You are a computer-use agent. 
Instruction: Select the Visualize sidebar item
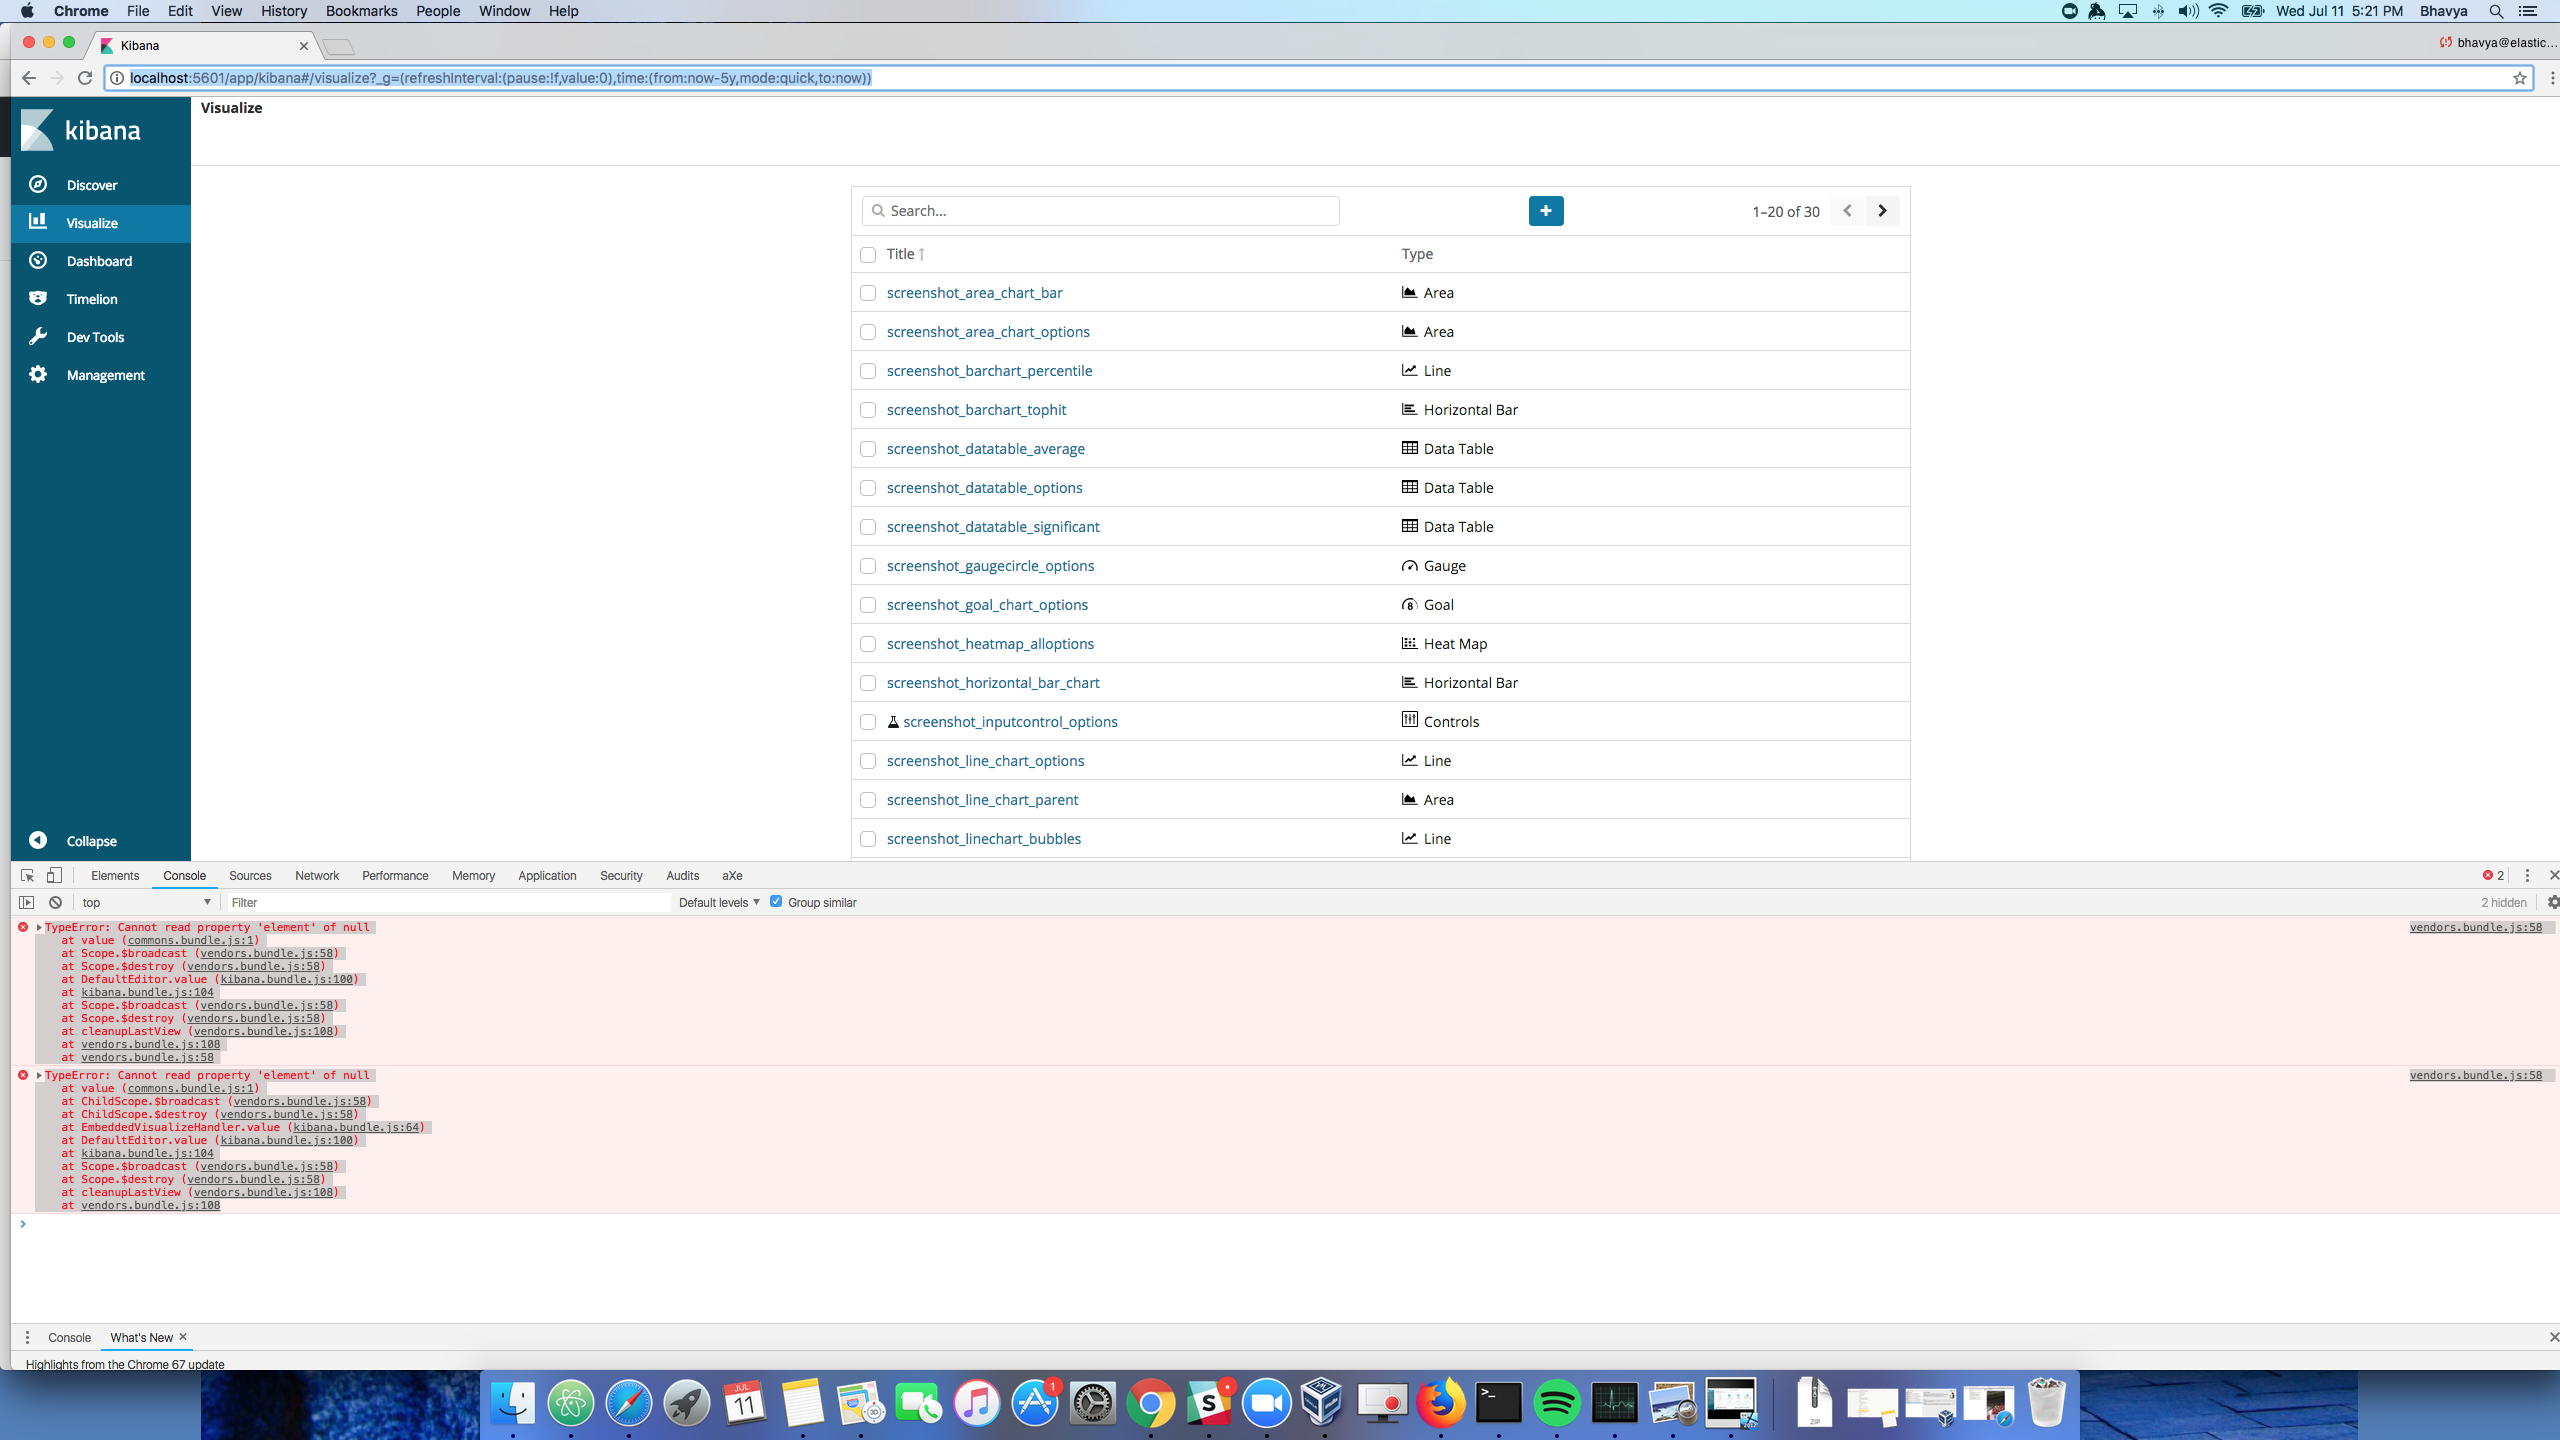tap(100, 223)
